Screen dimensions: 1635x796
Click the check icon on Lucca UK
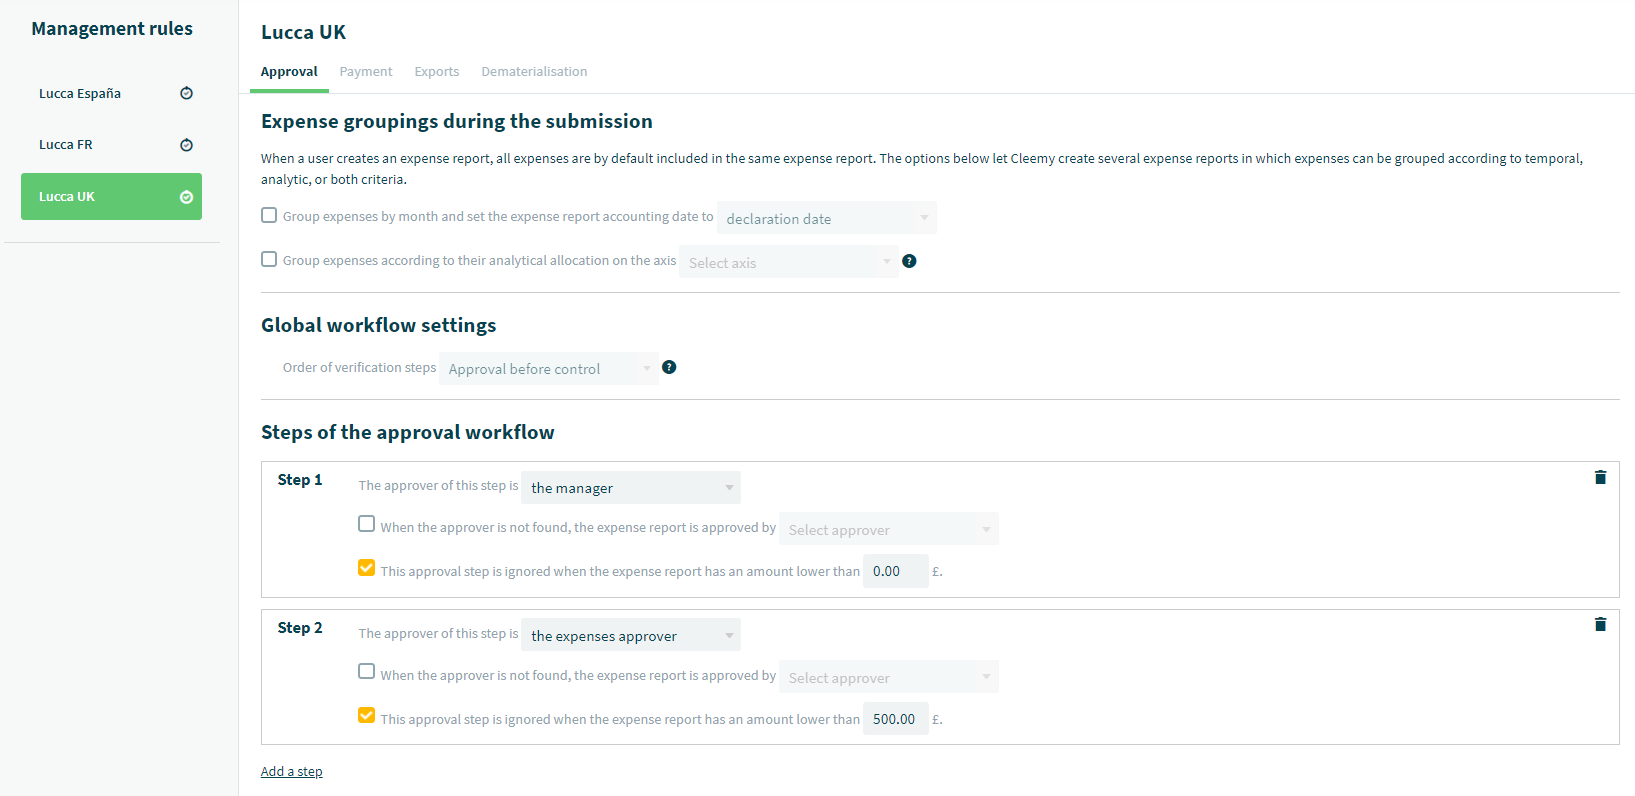pos(186,197)
